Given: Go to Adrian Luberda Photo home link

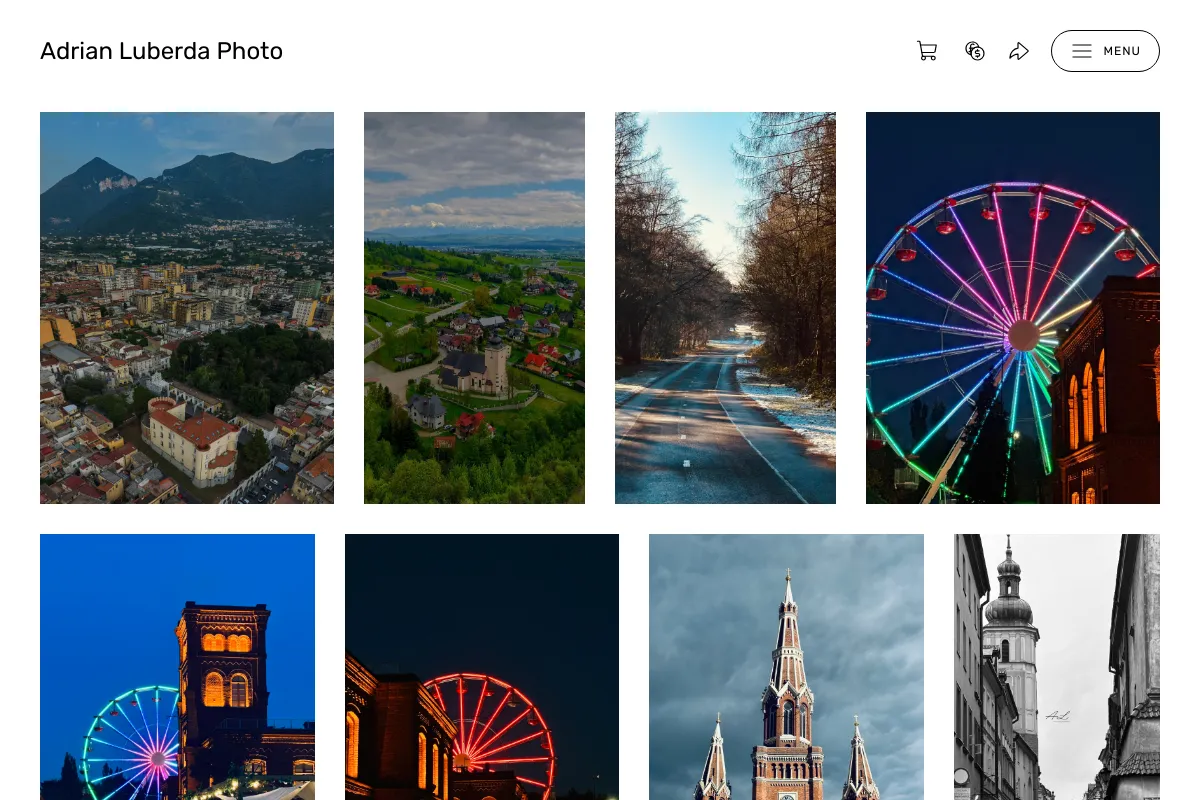Looking at the screenshot, I should click(161, 51).
